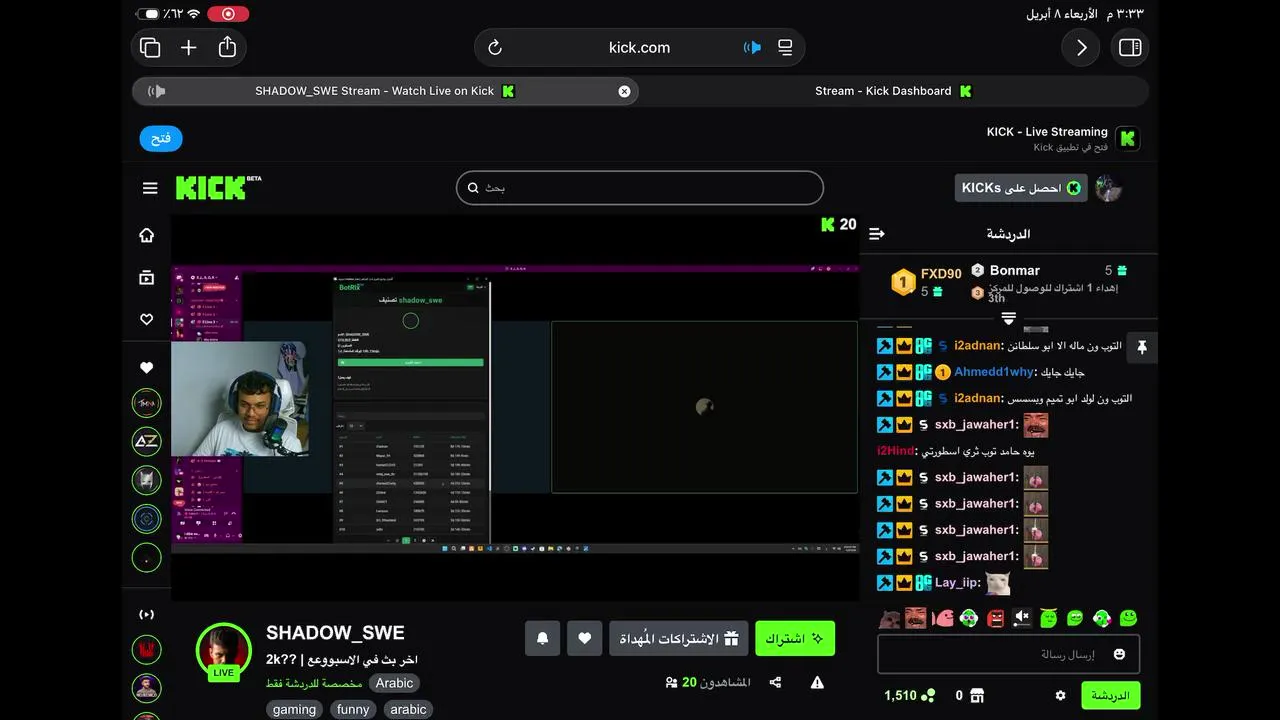Click the live broadcast icon in sidebar
This screenshot has height=720, width=1280.
147,614
